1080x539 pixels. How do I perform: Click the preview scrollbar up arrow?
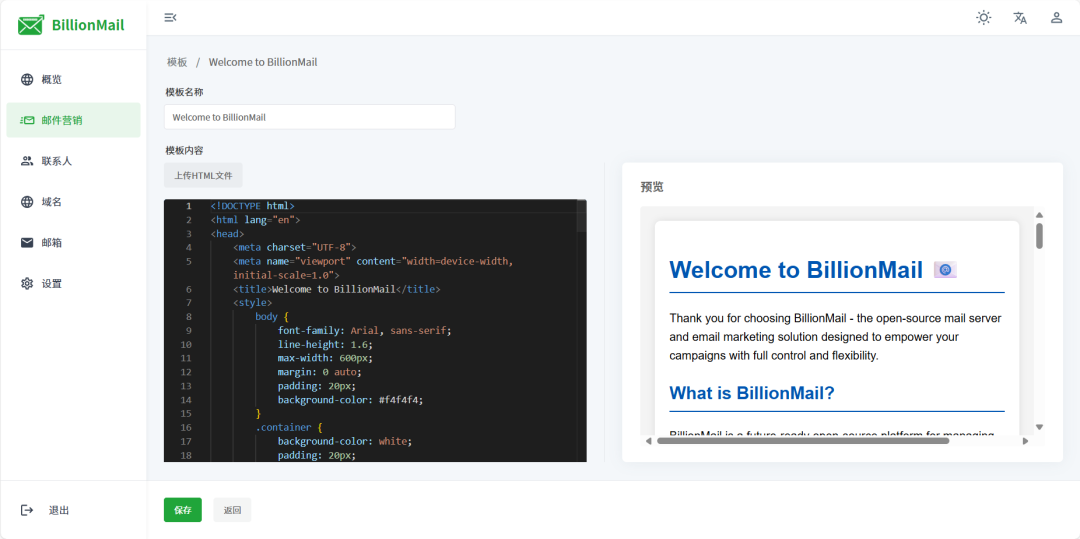[x=1039, y=215]
